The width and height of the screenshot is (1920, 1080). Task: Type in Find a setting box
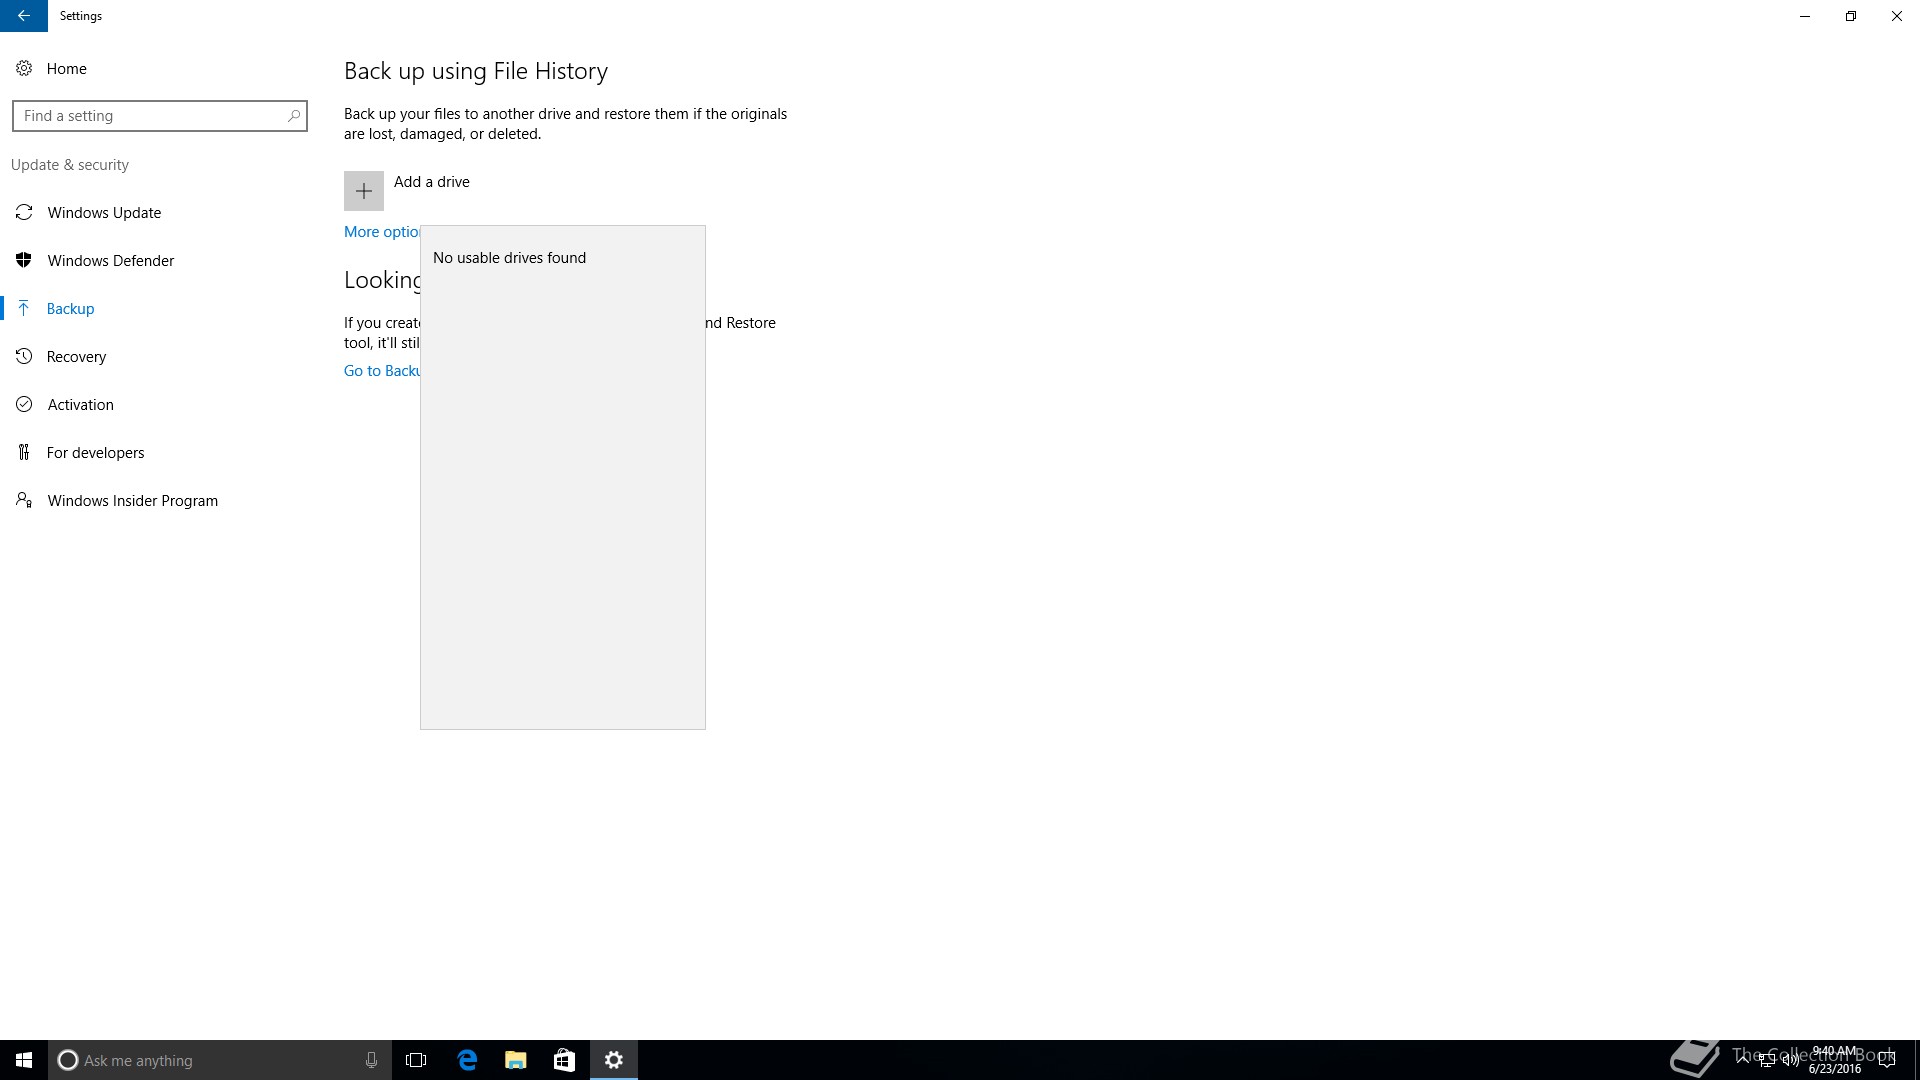pos(150,116)
